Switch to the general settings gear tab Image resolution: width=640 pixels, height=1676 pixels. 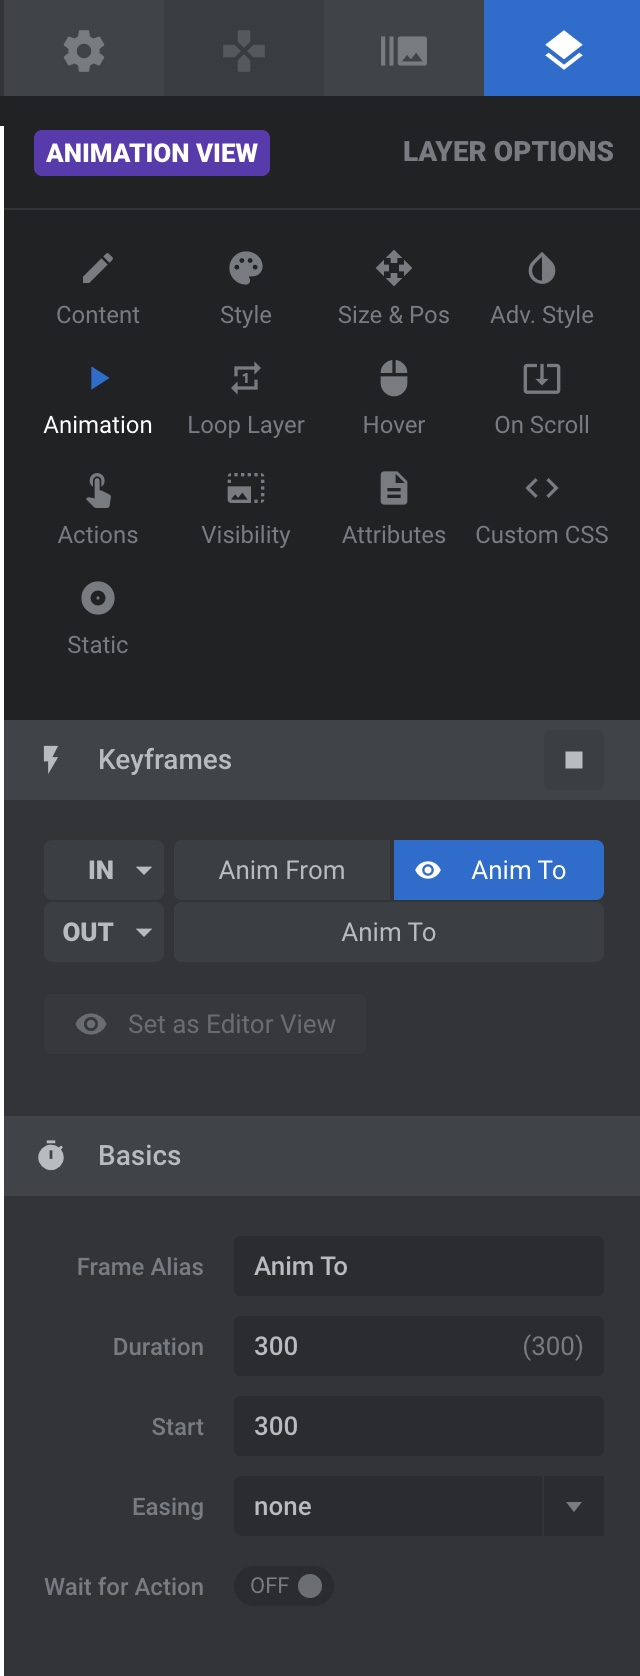click(84, 48)
